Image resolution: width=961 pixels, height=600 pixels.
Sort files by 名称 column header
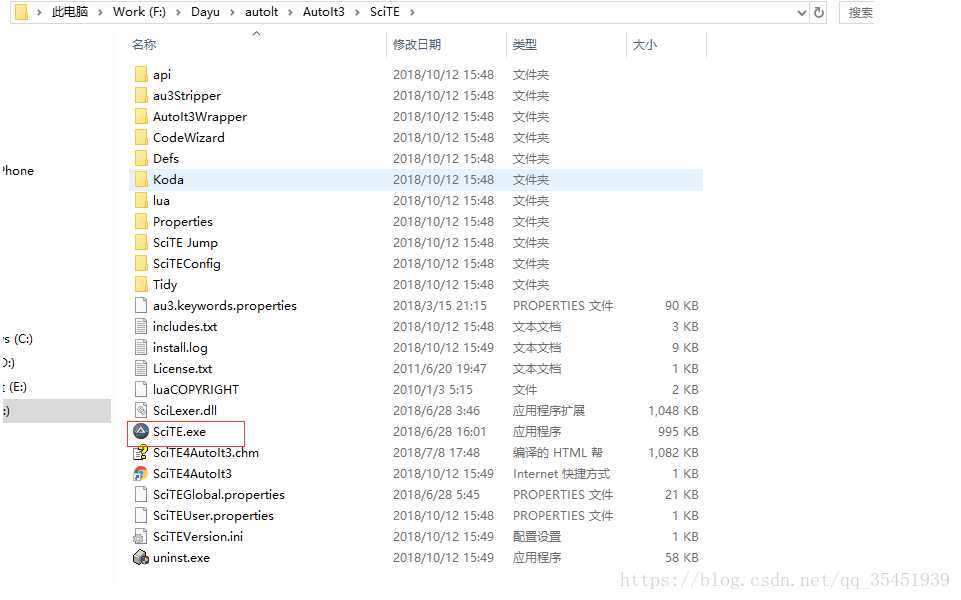coord(144,44)
